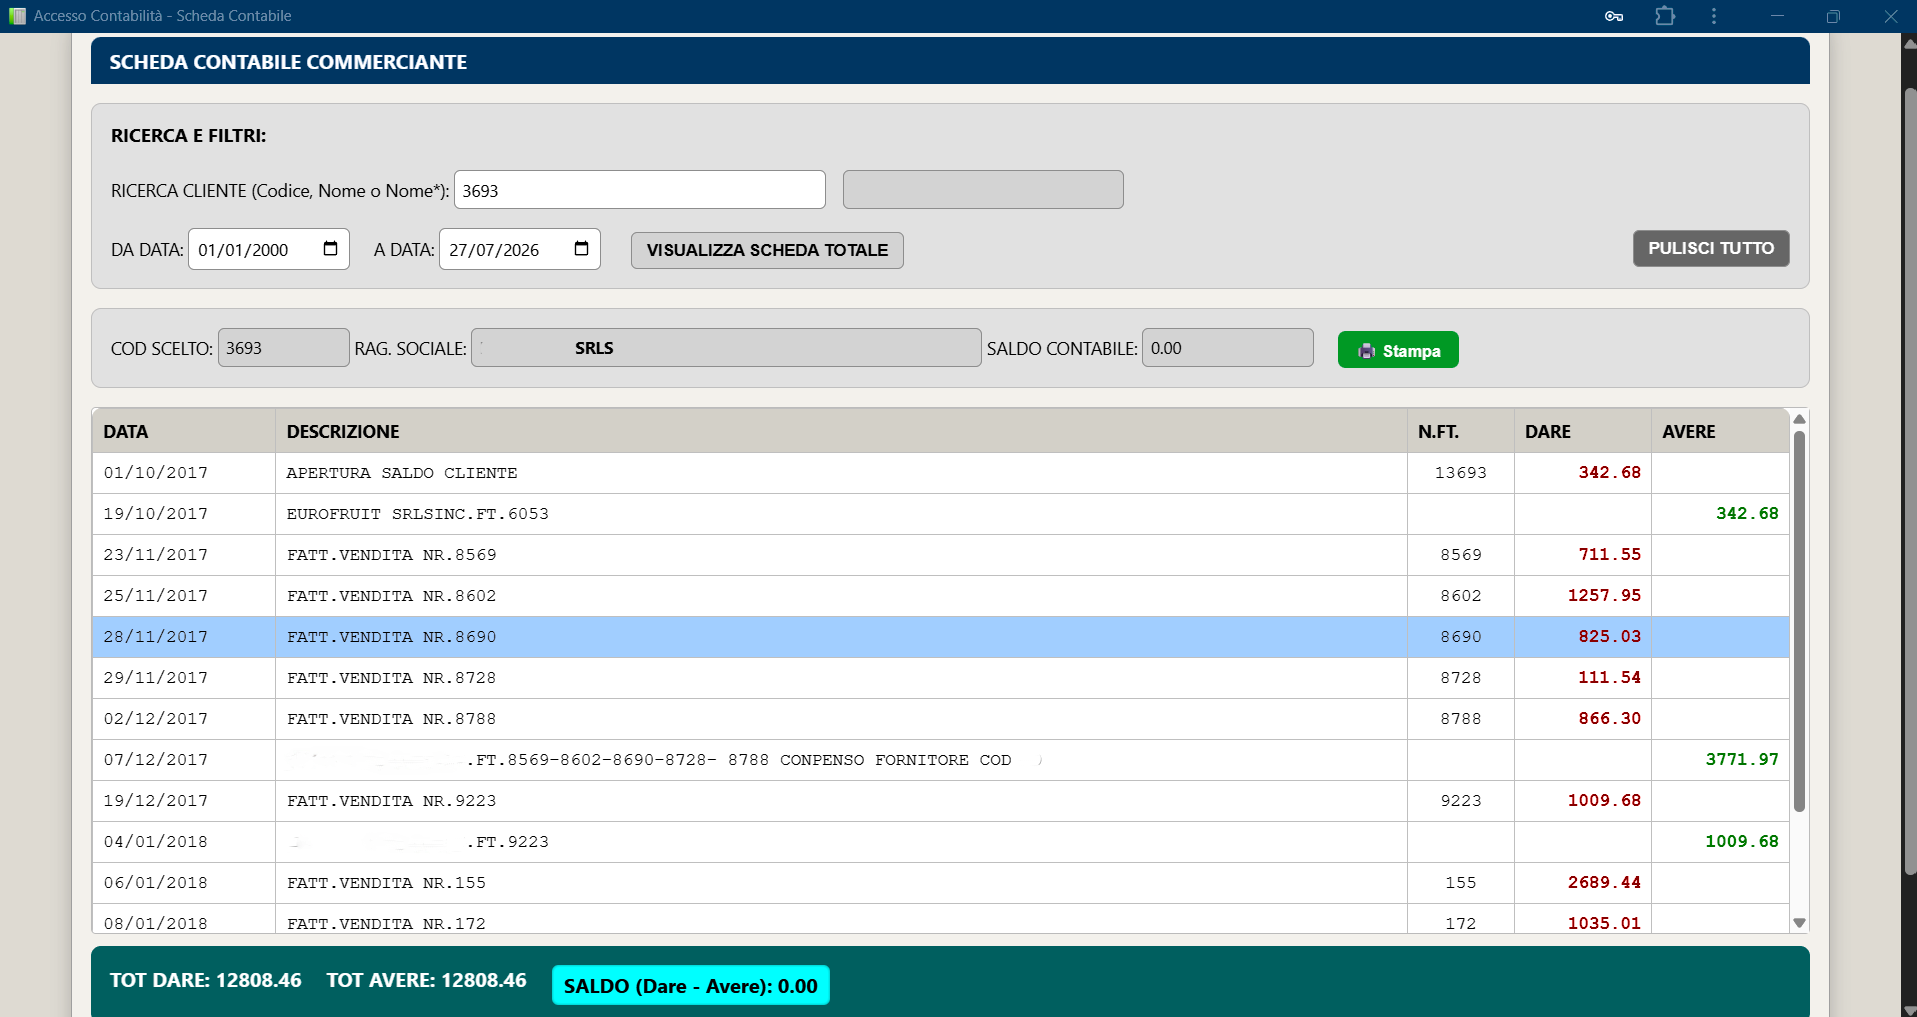Click table scroll down arrow
Screen dimensions: 1917x1017
[1799, 923]
